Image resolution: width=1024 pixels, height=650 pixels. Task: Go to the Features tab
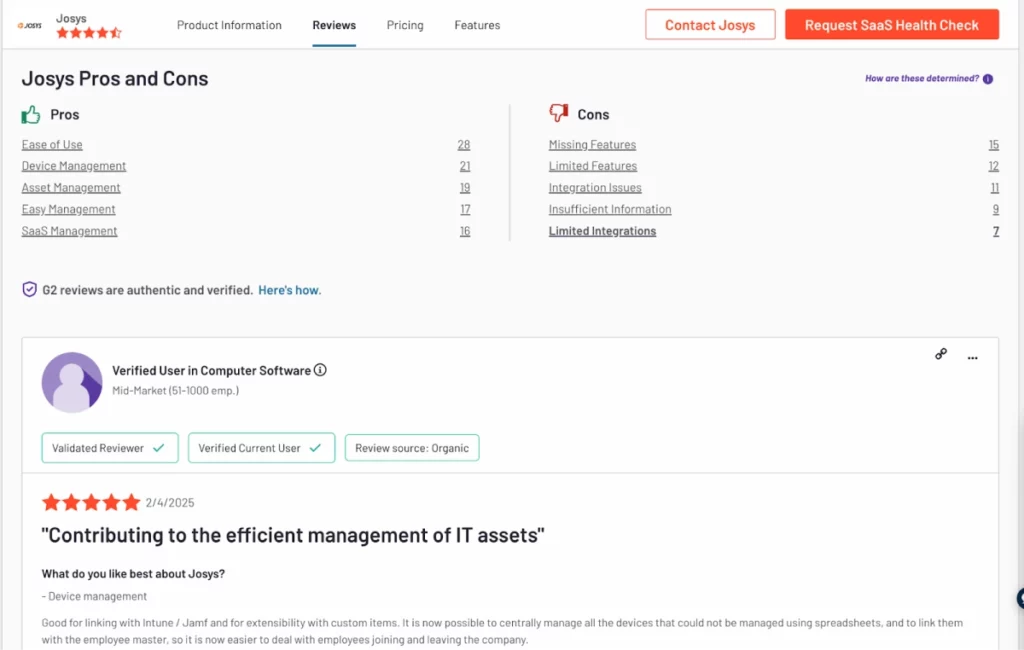[x=477, y=25]
